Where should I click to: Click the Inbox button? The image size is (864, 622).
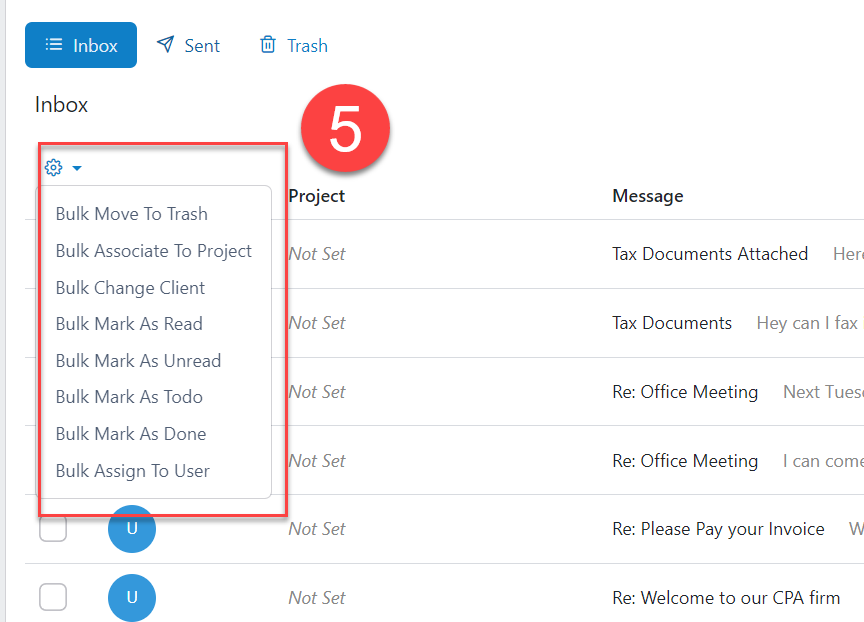pos(81,44)
